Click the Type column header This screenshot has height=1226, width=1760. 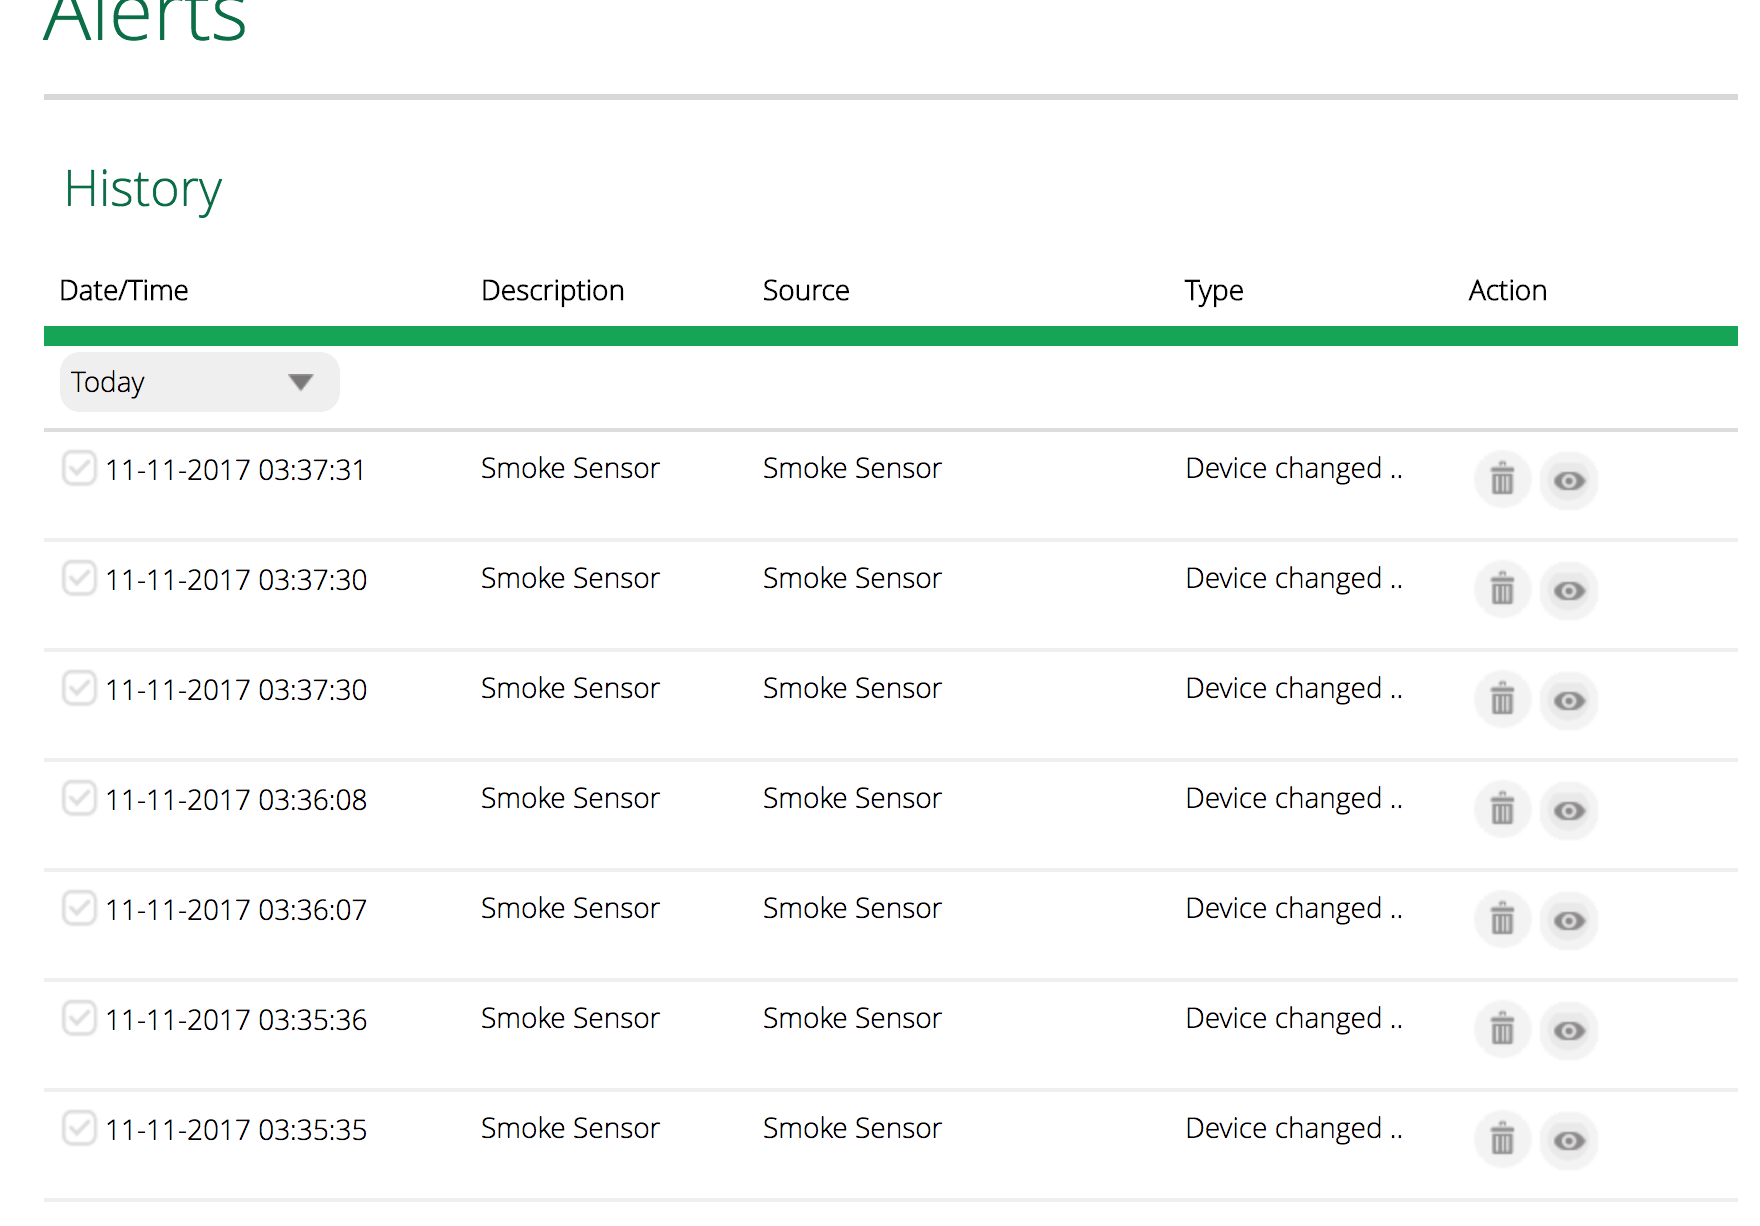pyautogui.click(x=1214, y=291)
